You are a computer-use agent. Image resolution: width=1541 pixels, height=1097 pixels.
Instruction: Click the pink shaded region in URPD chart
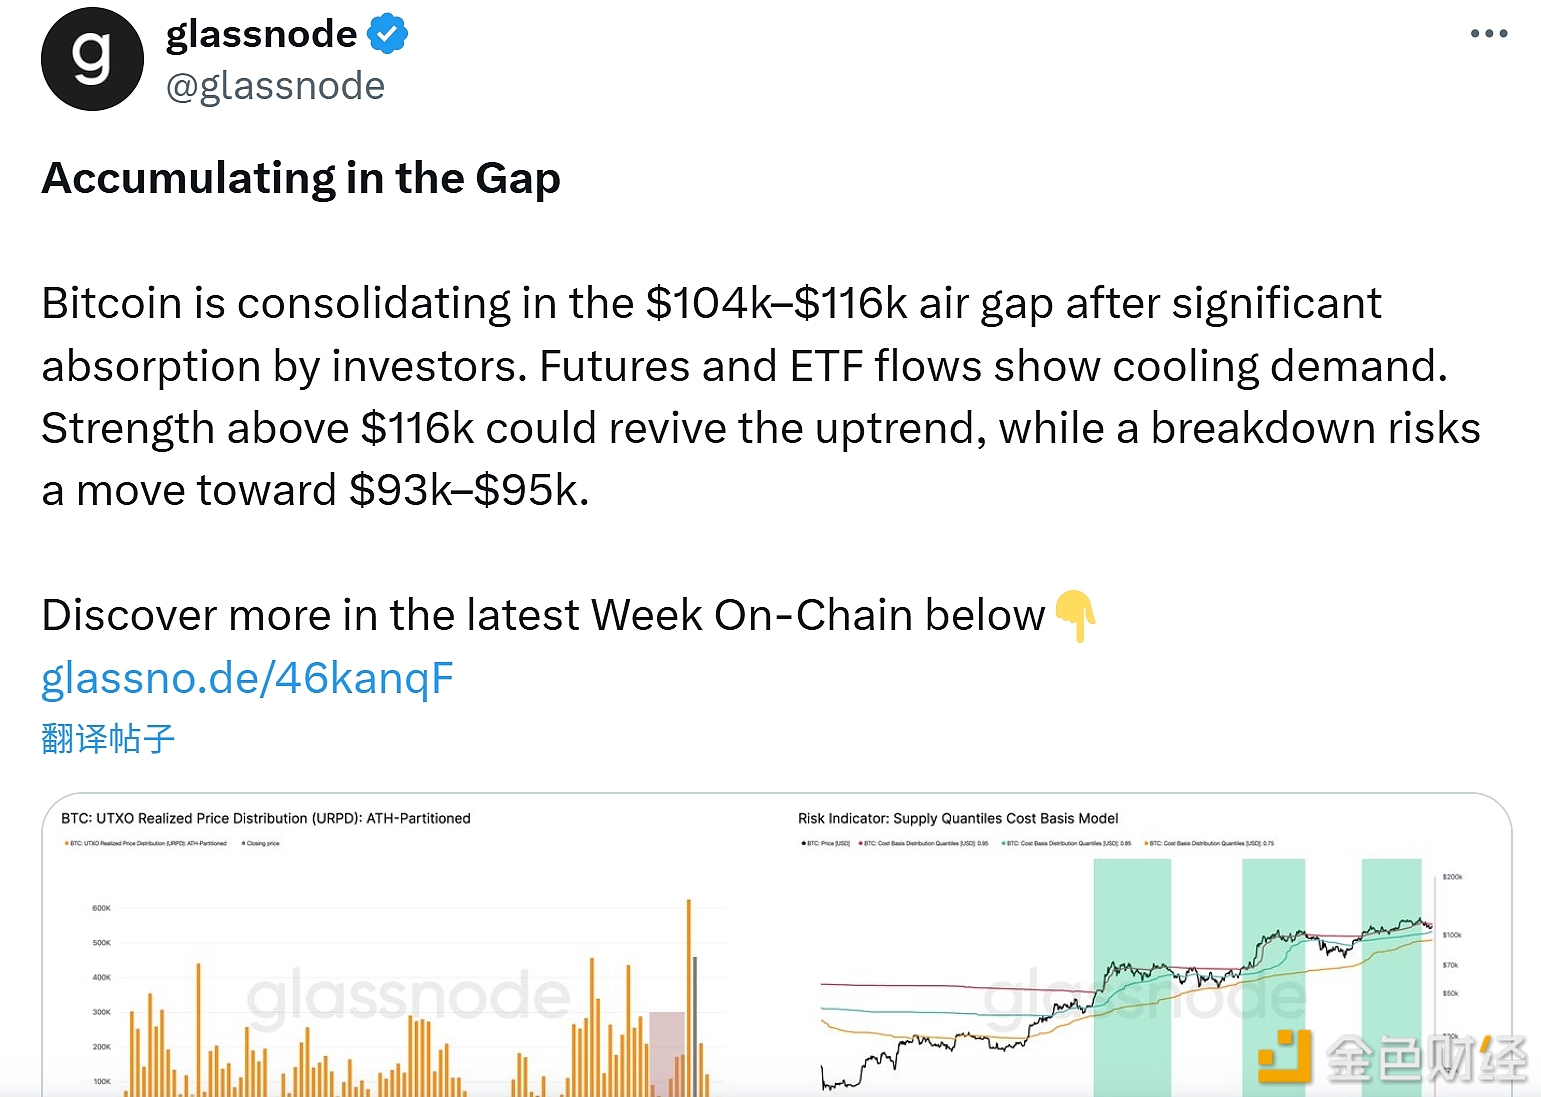point(666,1050)
